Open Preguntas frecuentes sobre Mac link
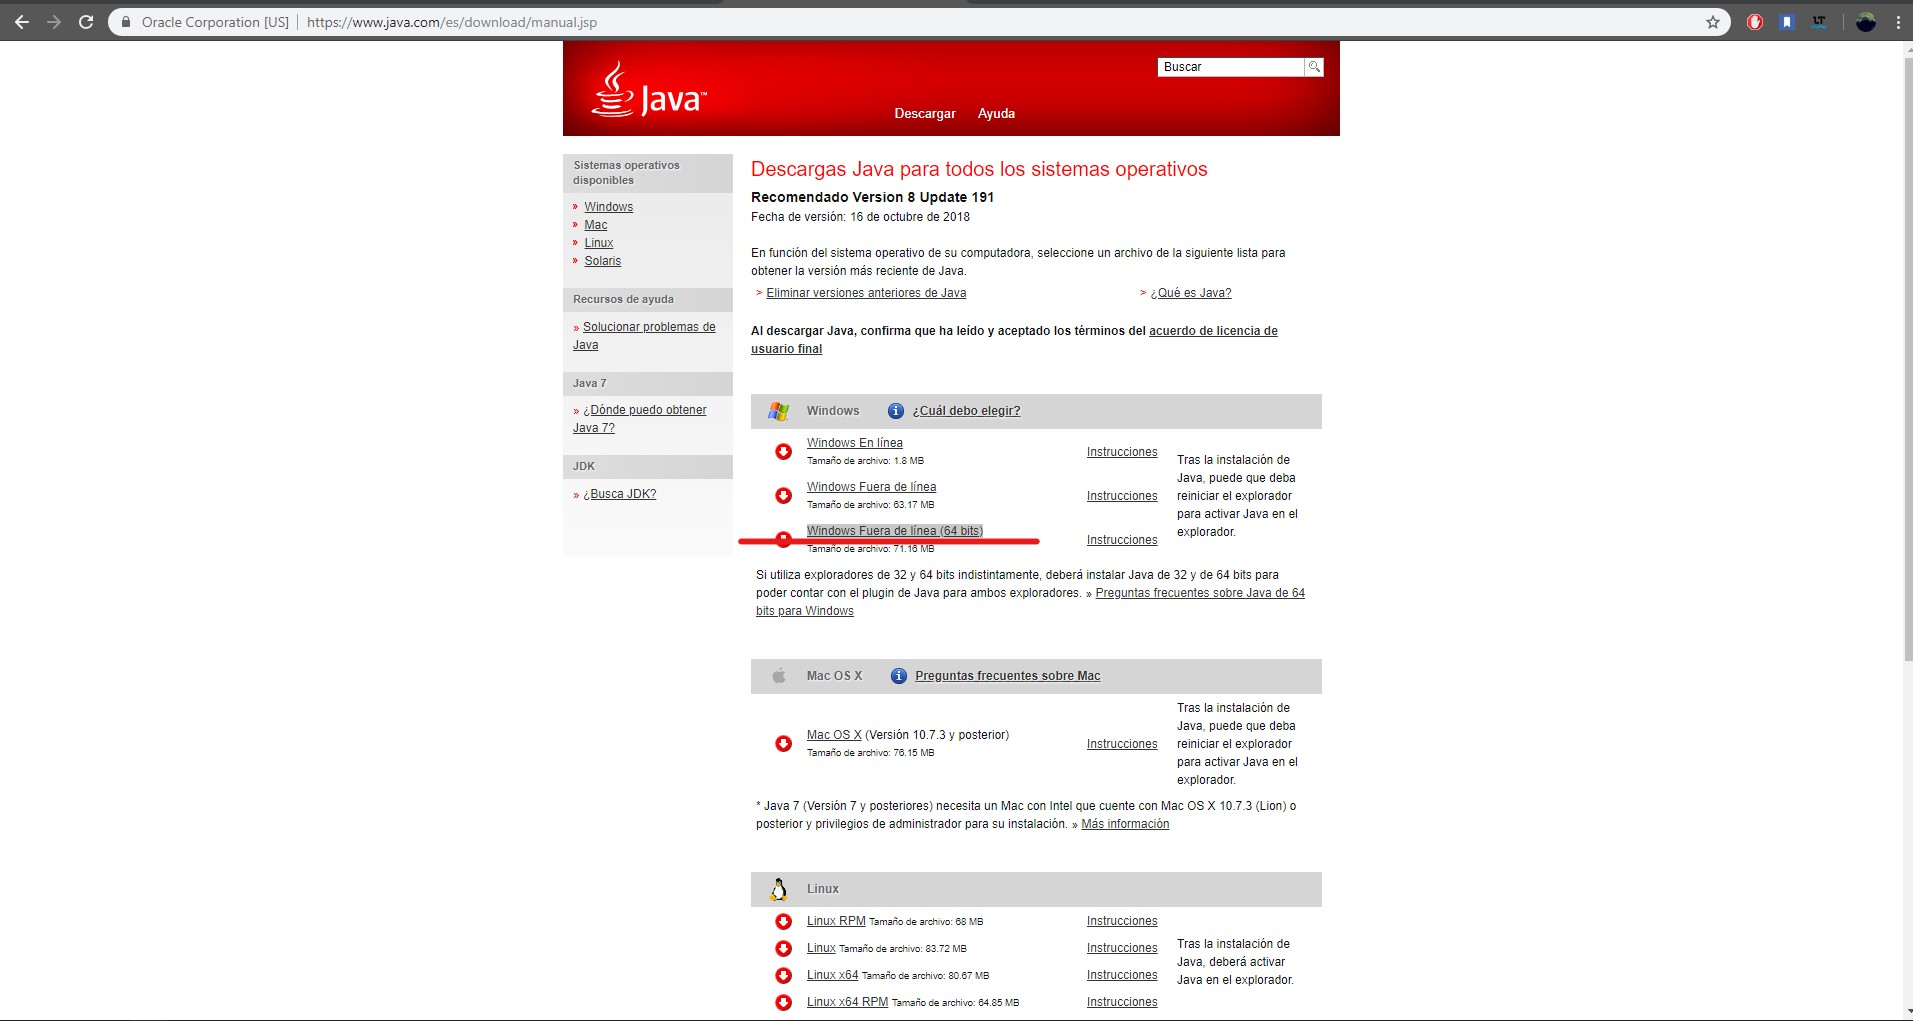This screenshot has height=1021, width=1913. [x=1008, y=676]
